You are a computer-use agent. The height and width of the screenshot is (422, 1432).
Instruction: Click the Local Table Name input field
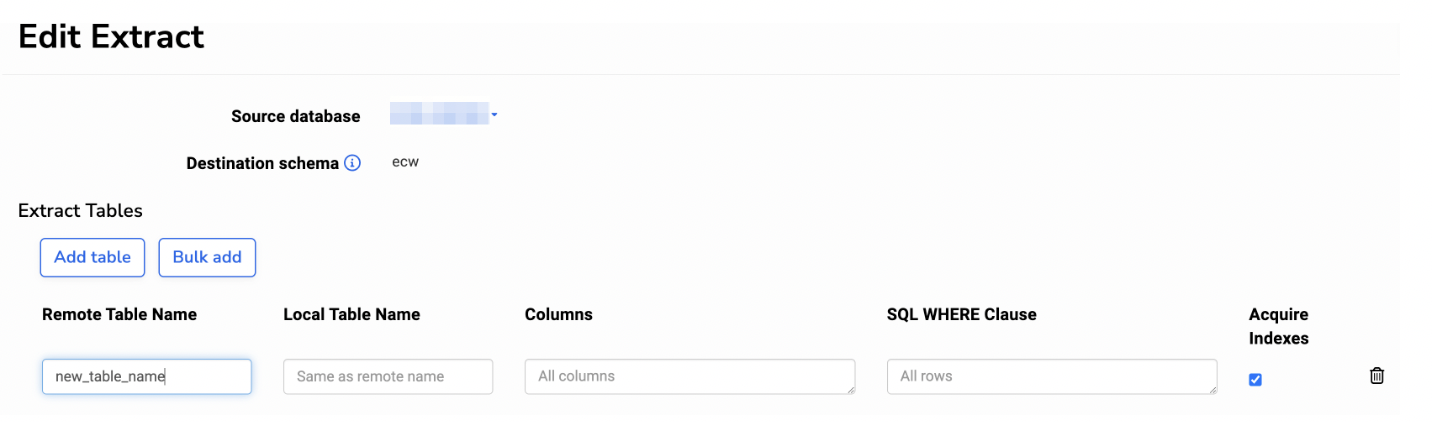point(388,377)
